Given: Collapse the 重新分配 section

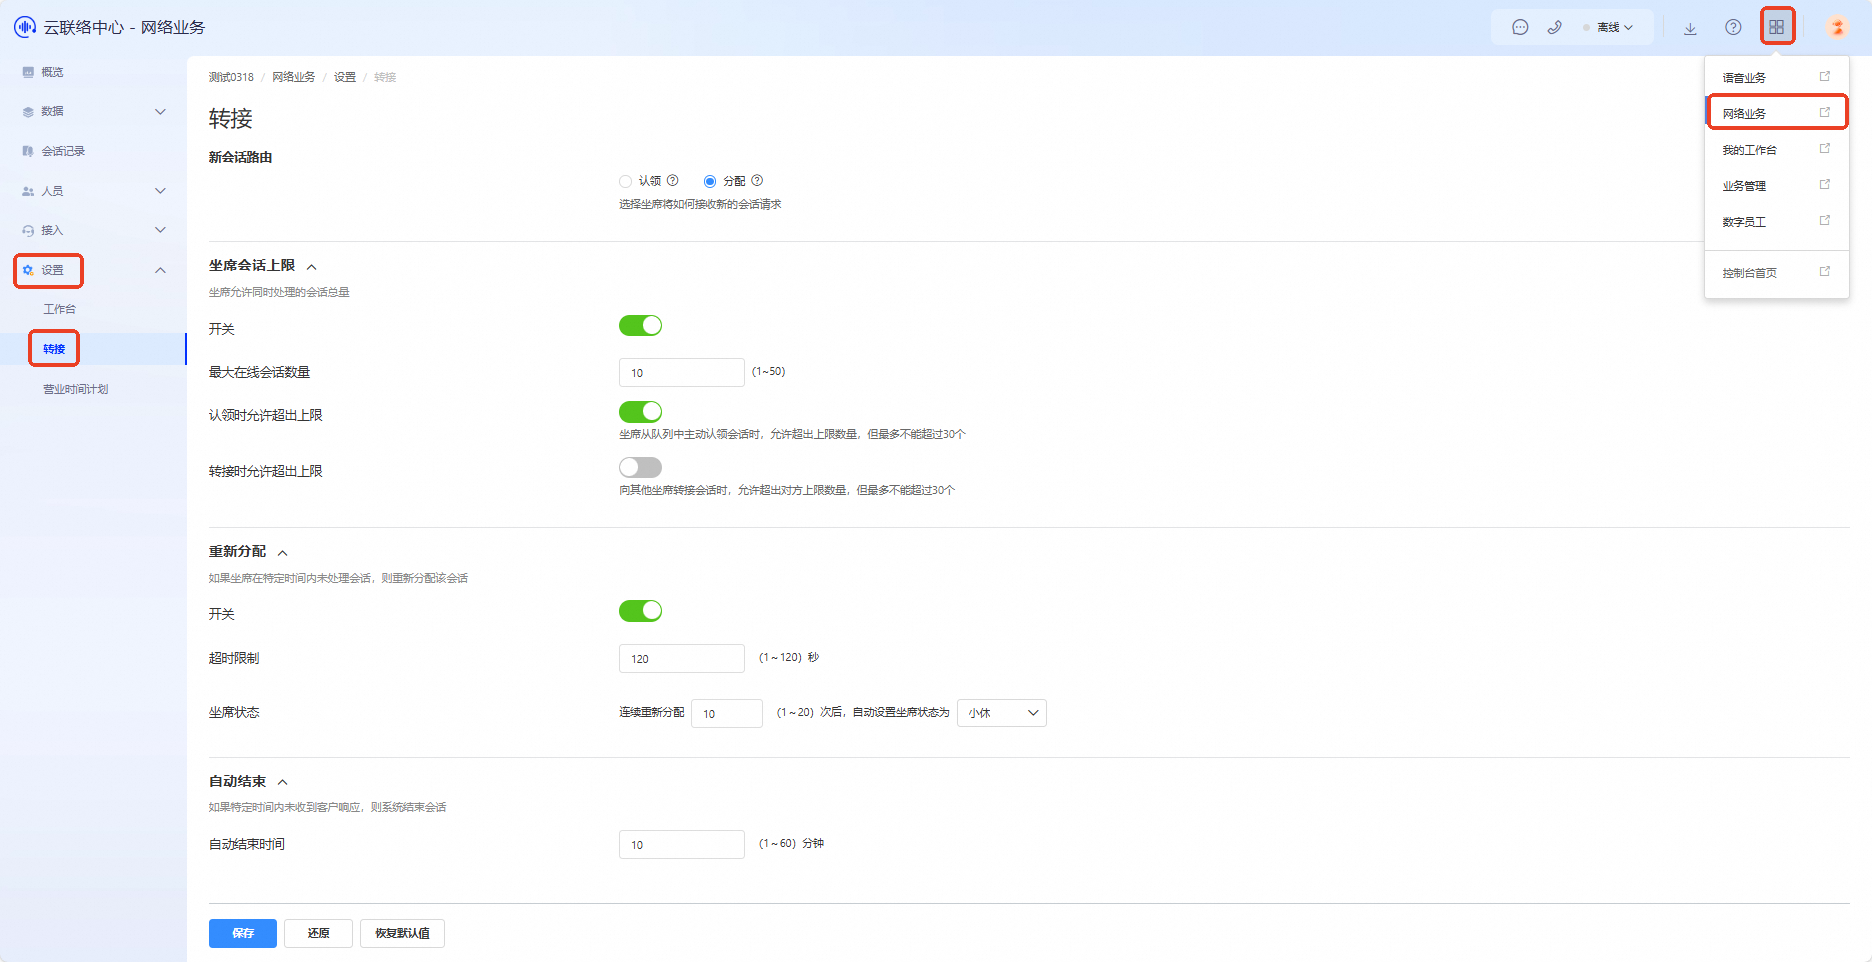Looking at the screenshot, I should [x=283, y=553].
